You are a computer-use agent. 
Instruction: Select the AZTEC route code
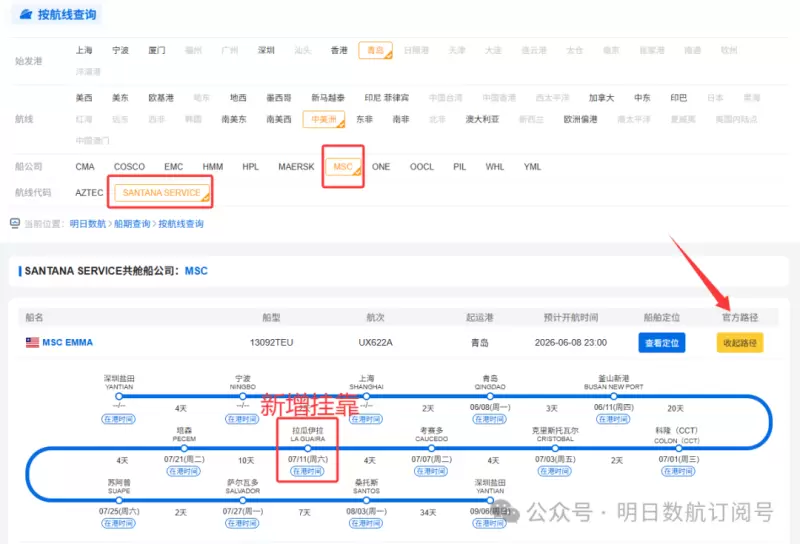89,192
